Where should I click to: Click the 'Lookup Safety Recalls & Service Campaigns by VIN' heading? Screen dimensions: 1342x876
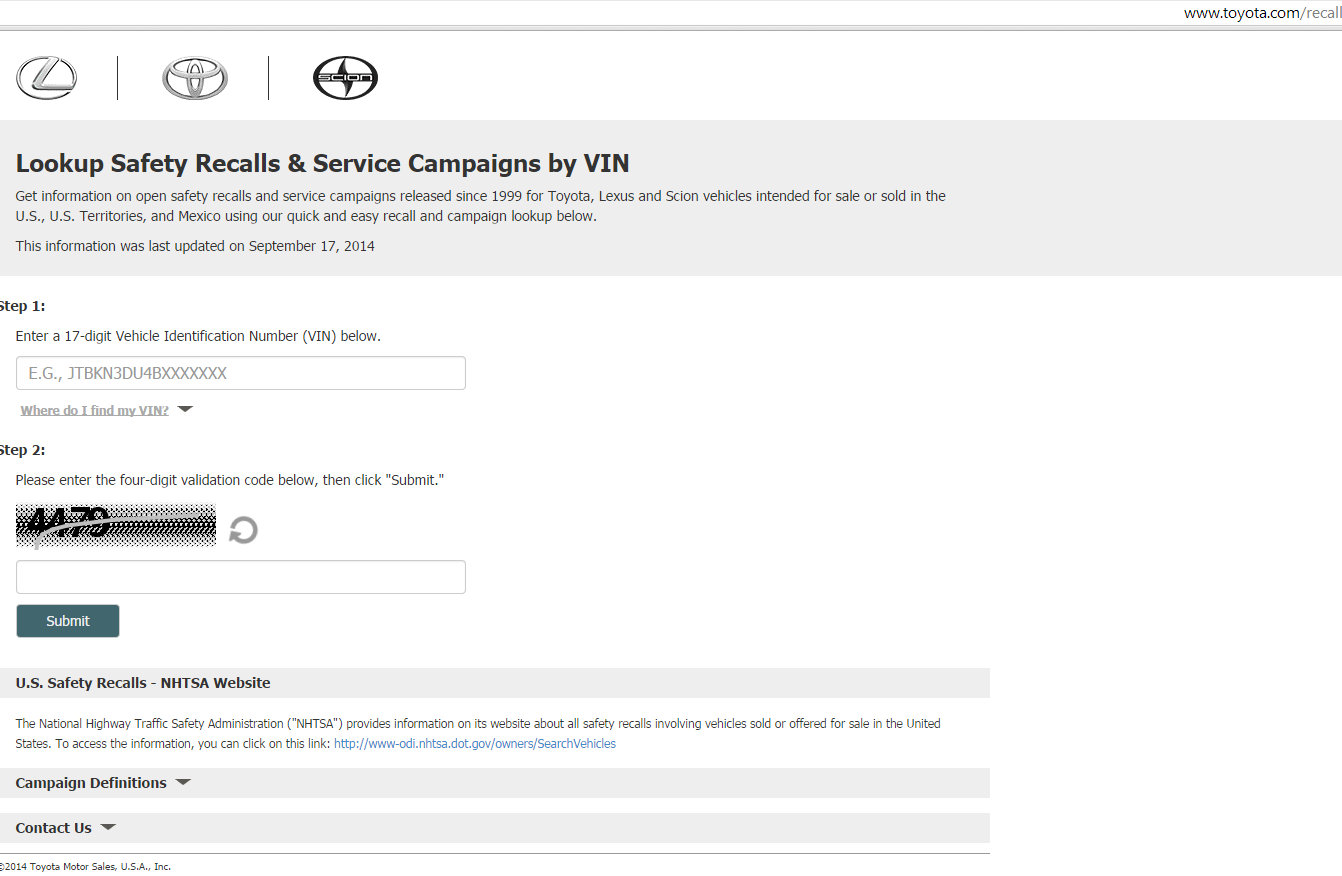(323, 164)
